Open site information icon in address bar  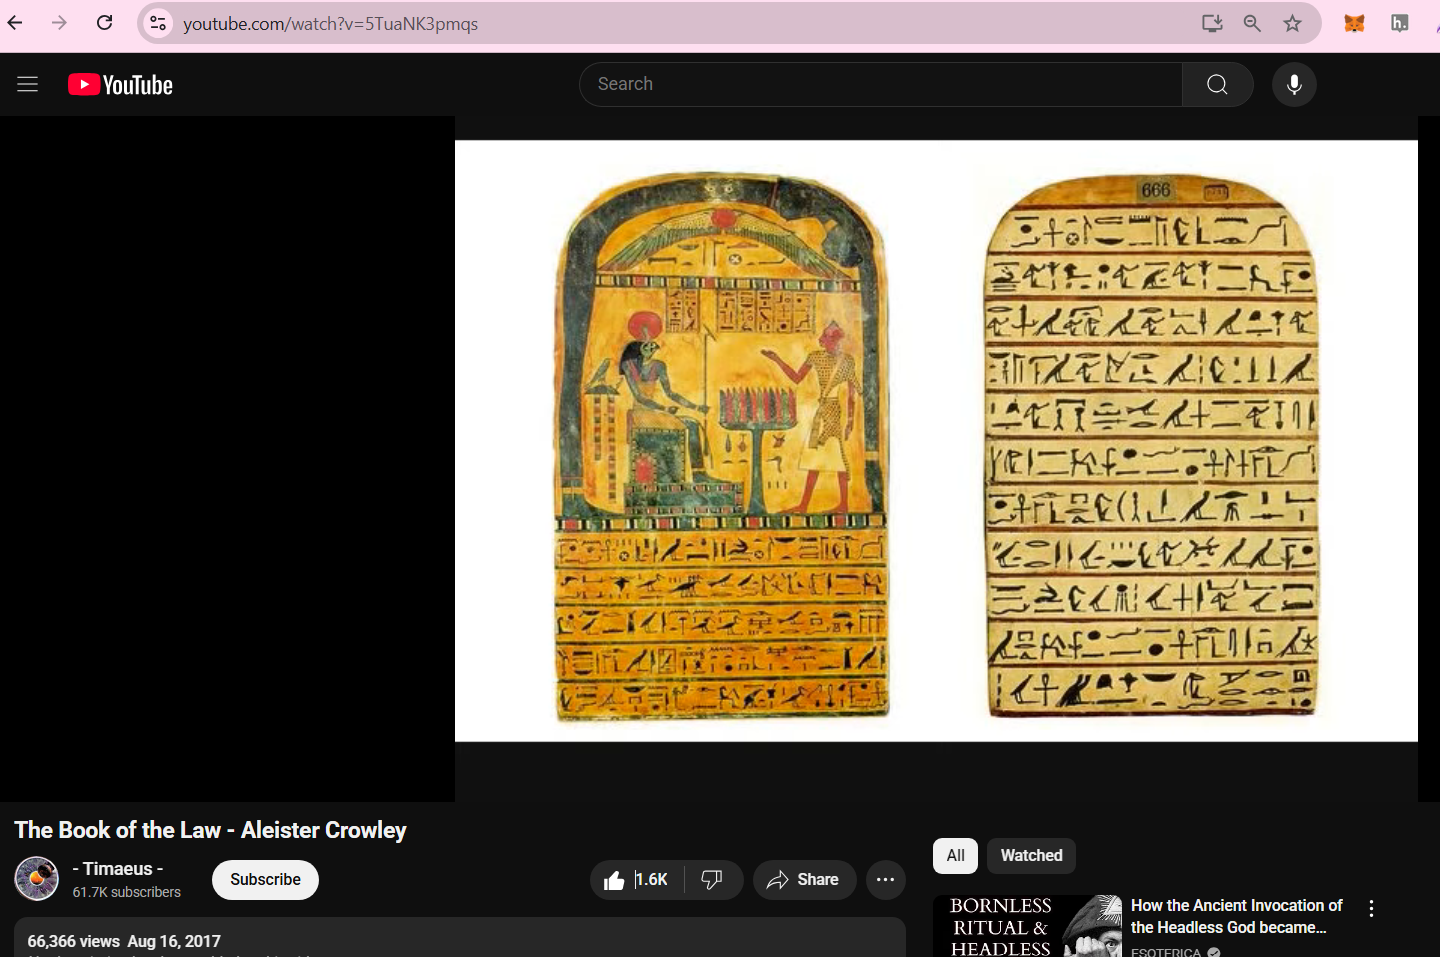click(158, 23)
